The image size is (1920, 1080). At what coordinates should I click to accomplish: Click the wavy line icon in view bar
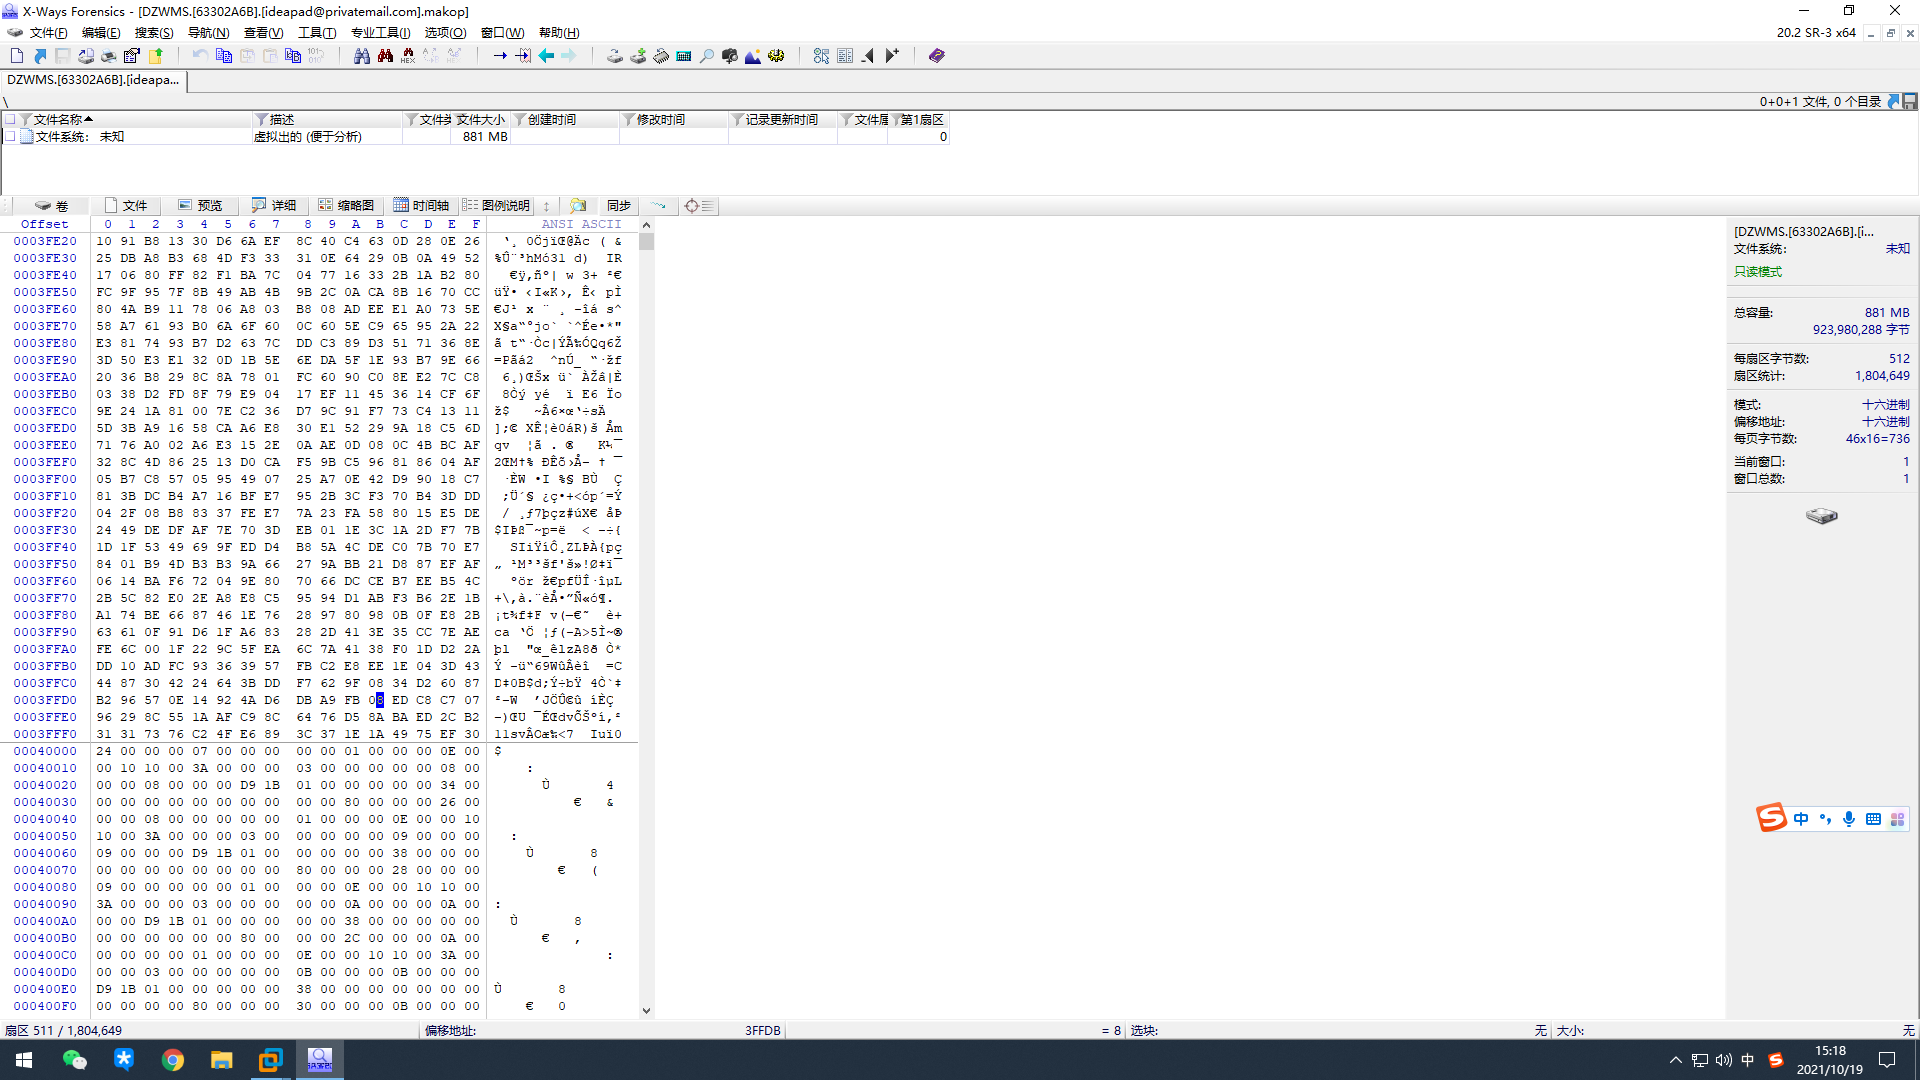pyautogui.click(x=658, y=205)
